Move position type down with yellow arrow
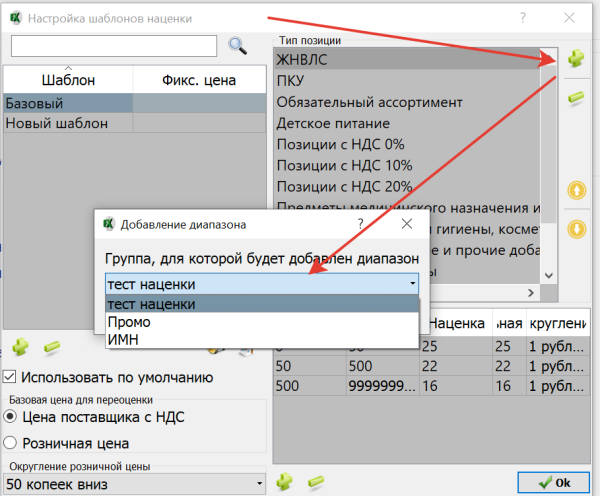Viewport: 600px width, 496px height. (x=576, y=228)
